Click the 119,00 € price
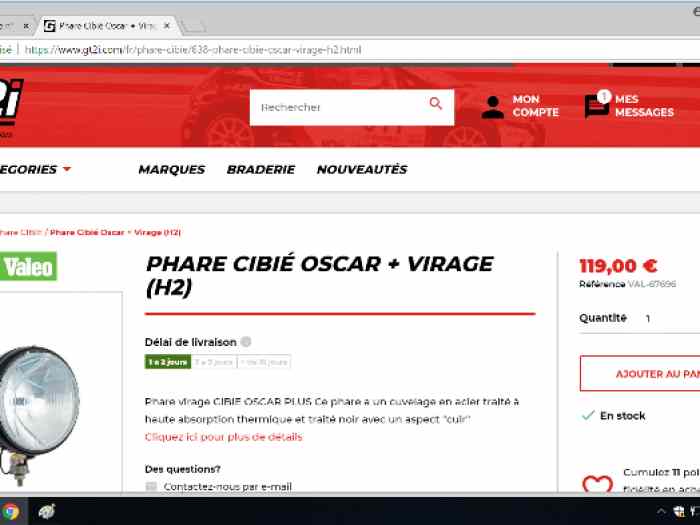Viewport: 700px width, 525px height. pos(618,266)
